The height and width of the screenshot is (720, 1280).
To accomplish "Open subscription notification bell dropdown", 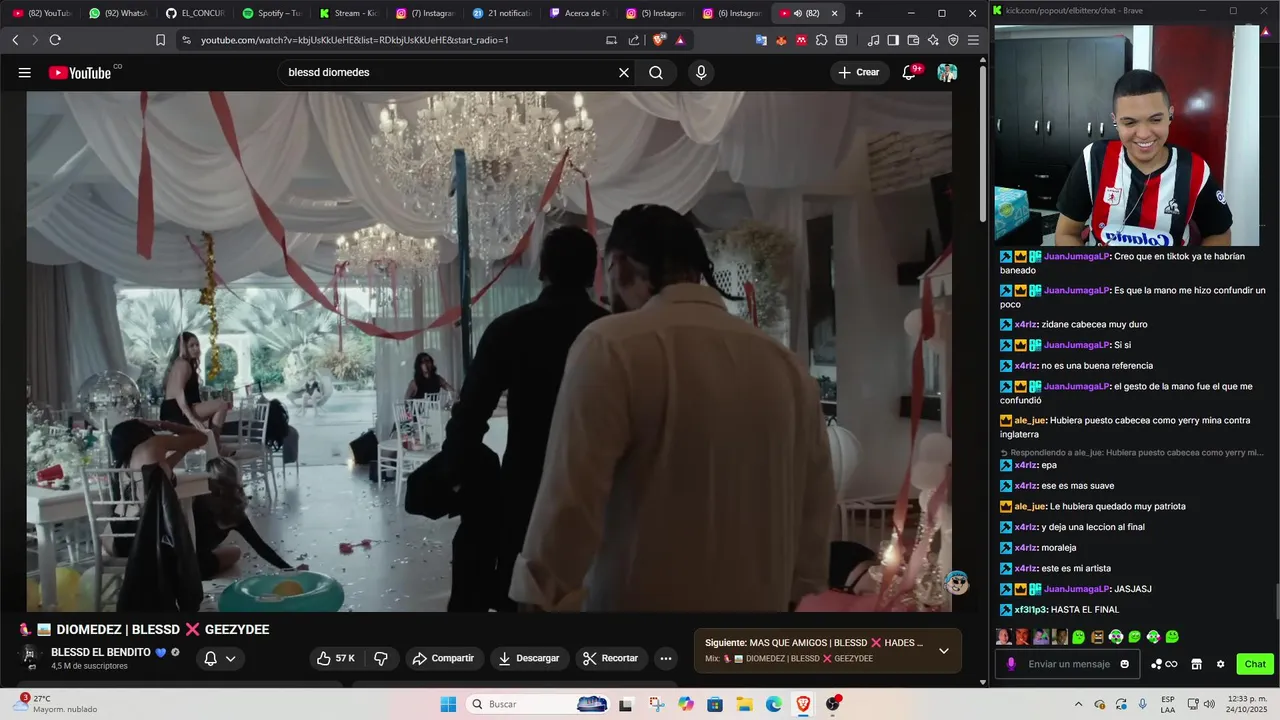I will tap(220, 658).
